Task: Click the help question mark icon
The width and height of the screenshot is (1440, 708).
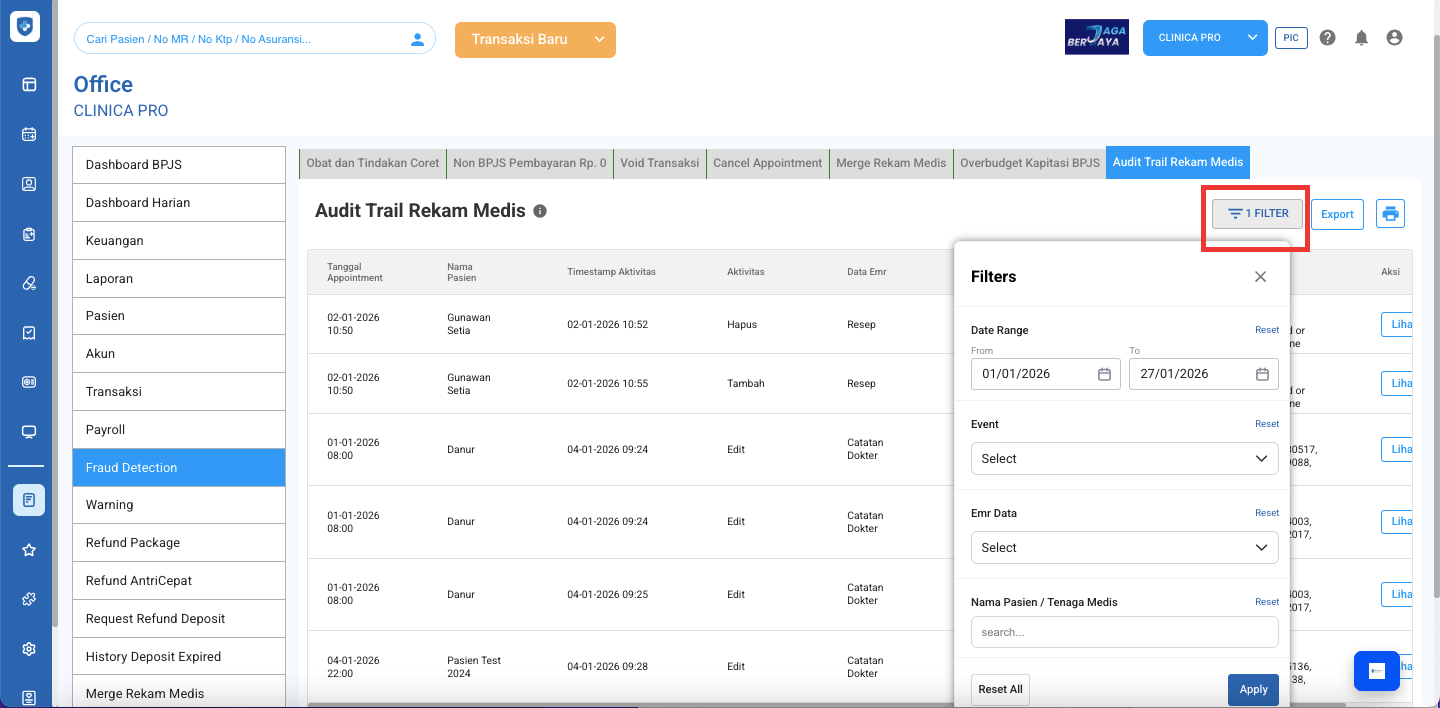Action: pyautogui.click(x=1327, y=38)
